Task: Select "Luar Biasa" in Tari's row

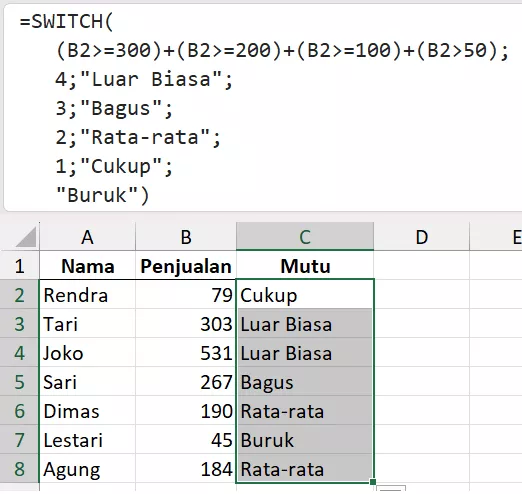Action: pos(305,324)
